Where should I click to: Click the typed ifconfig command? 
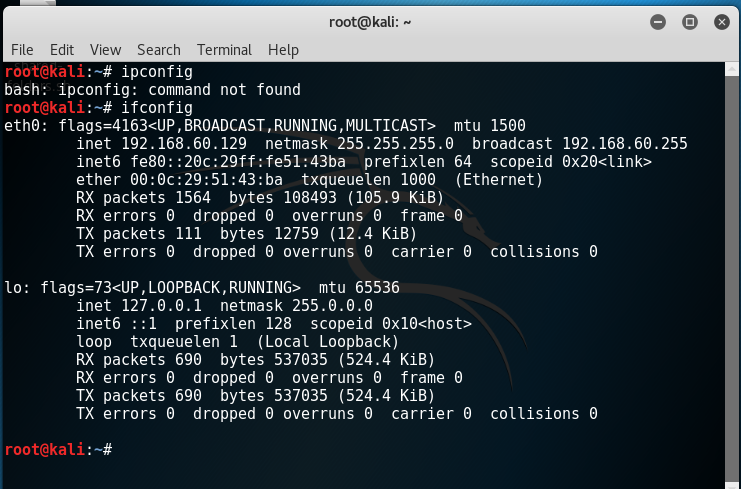click(x=156, y=108)
